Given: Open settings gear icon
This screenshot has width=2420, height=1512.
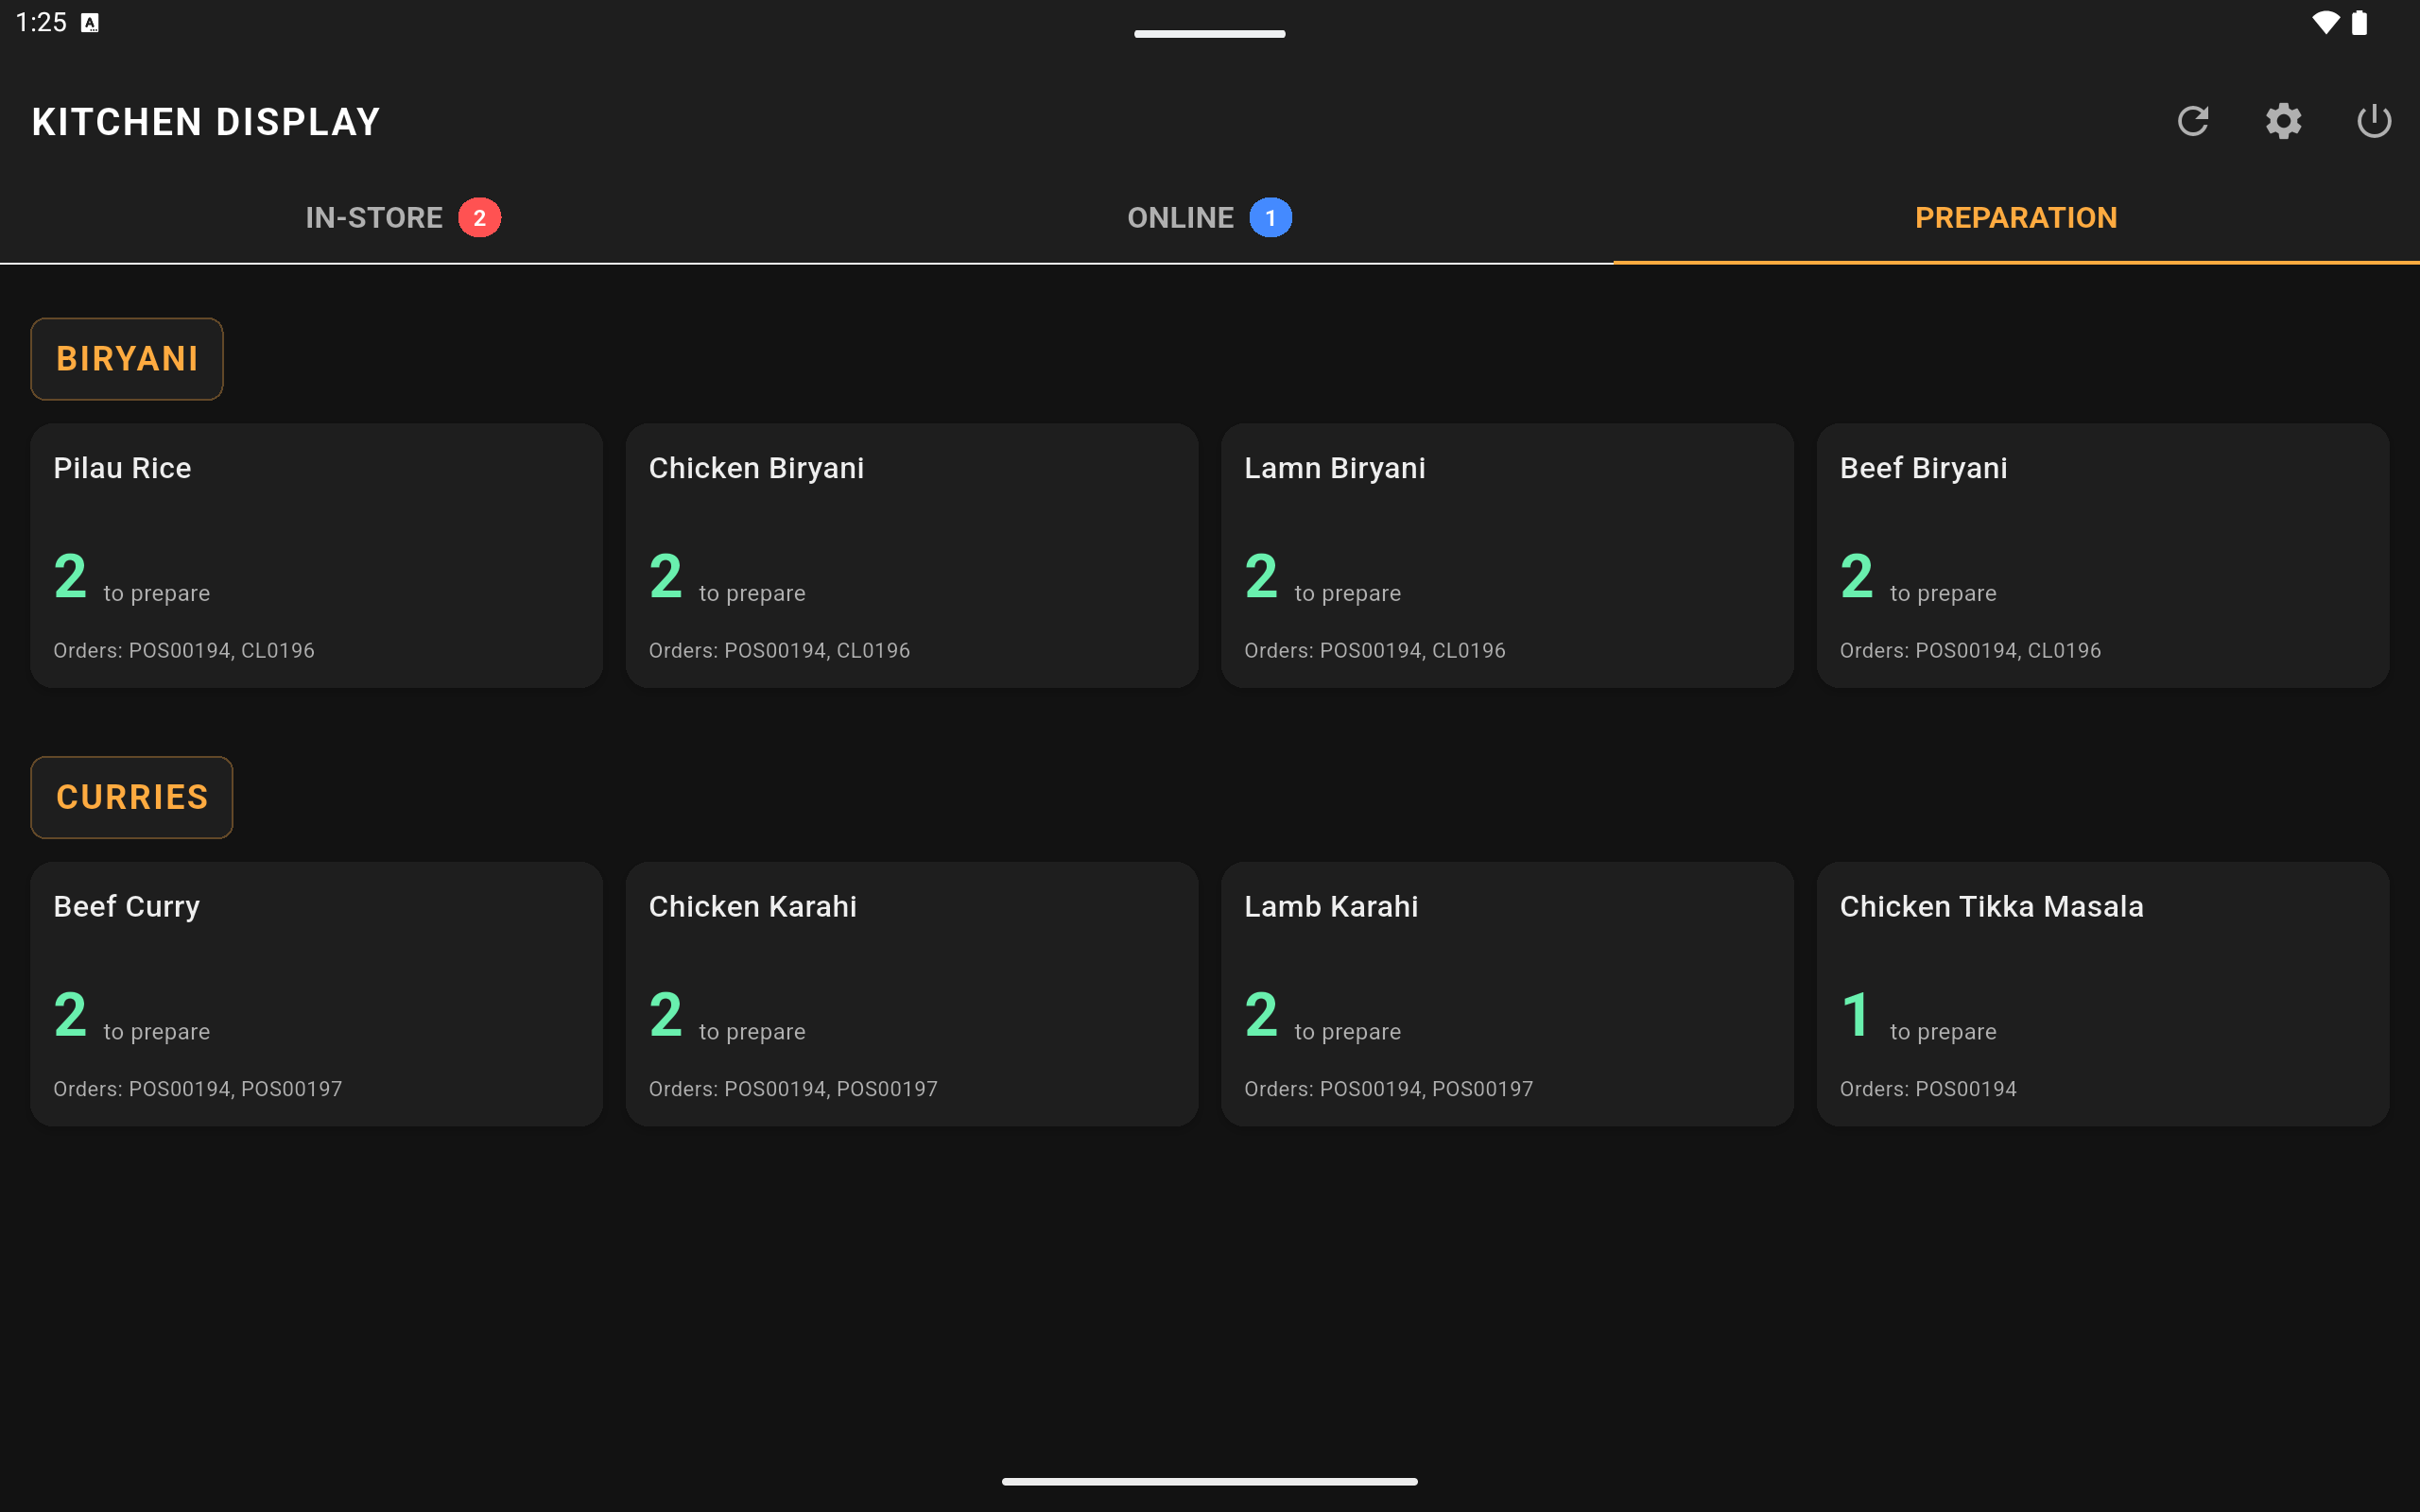Looking at the screenshot, I should tap(2283, 121).
